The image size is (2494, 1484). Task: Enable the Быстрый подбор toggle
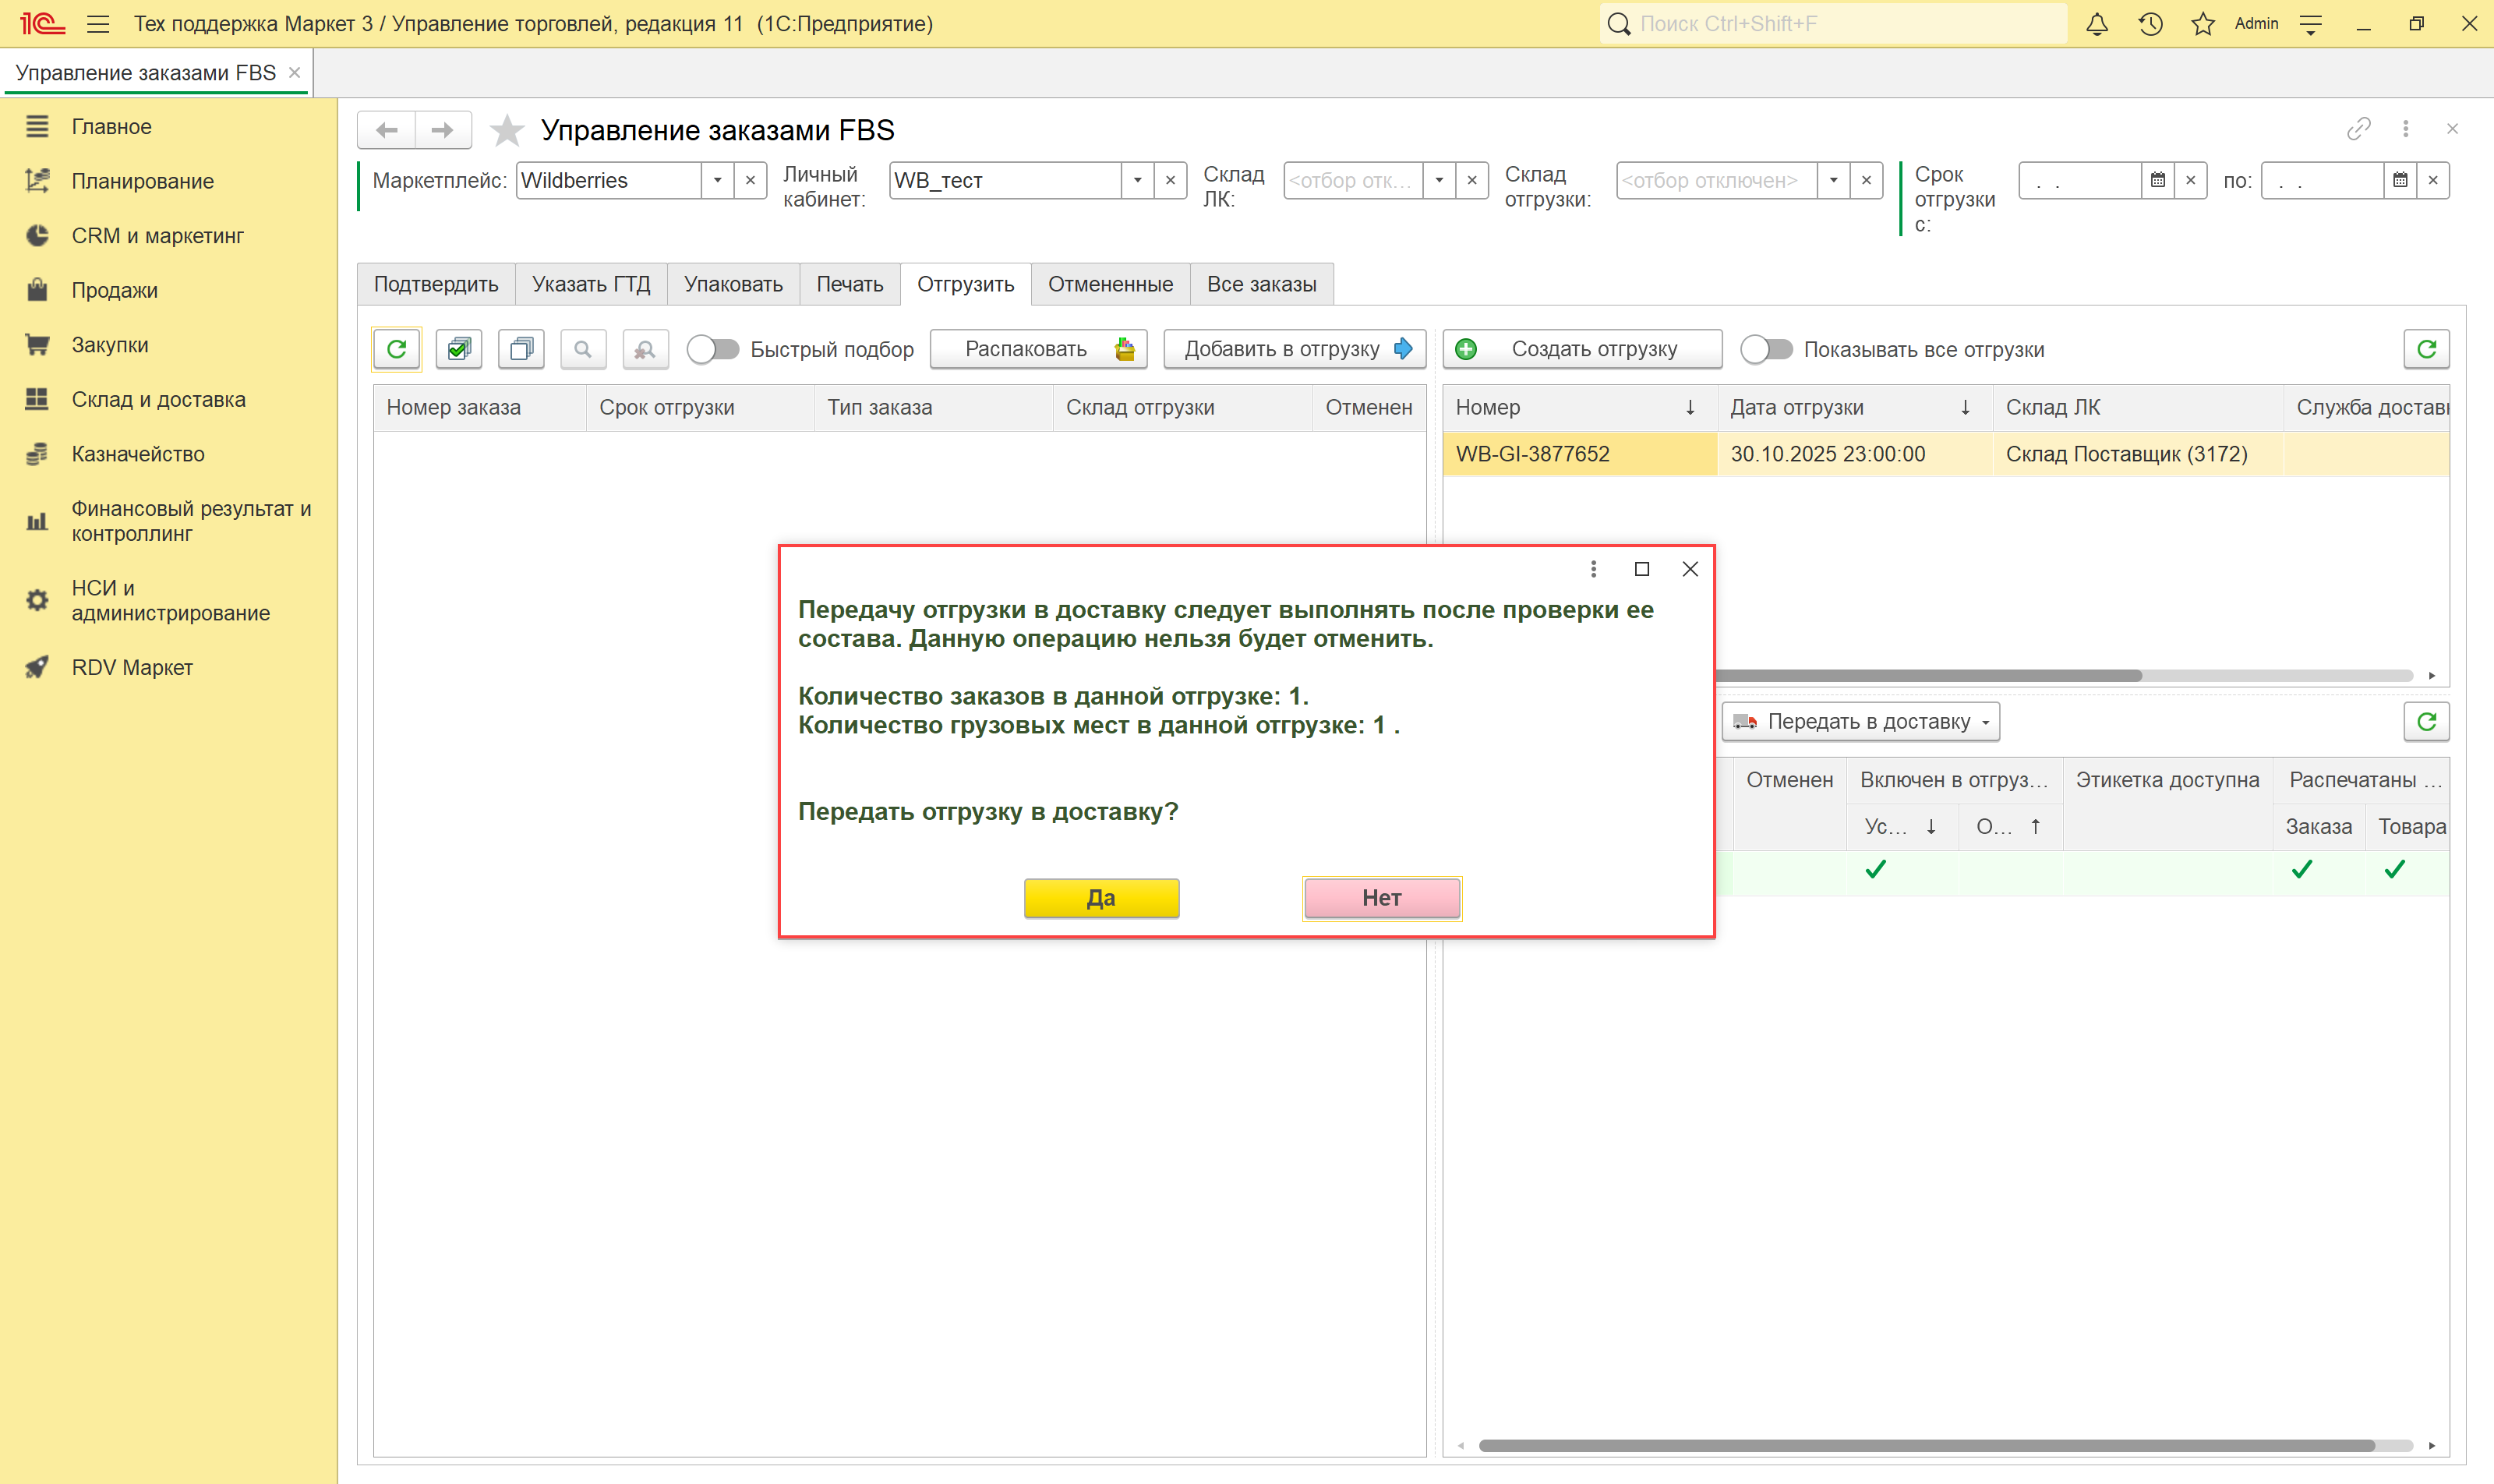click(713, 349)
